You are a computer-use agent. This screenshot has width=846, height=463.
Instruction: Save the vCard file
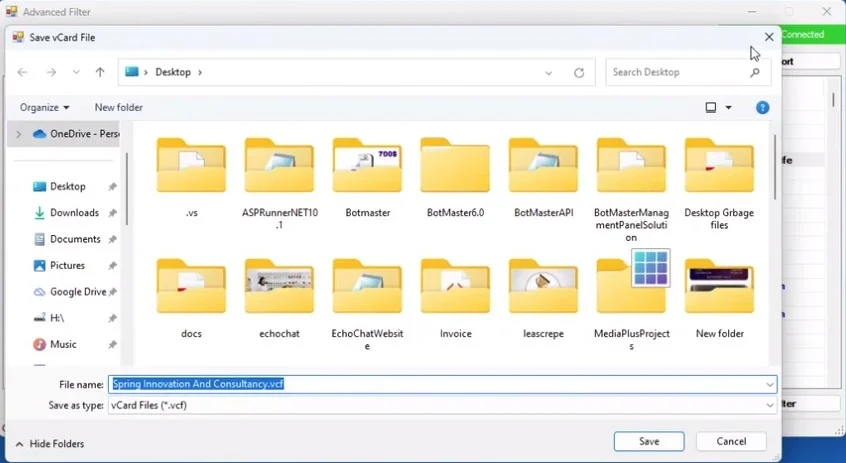[649, 441]
